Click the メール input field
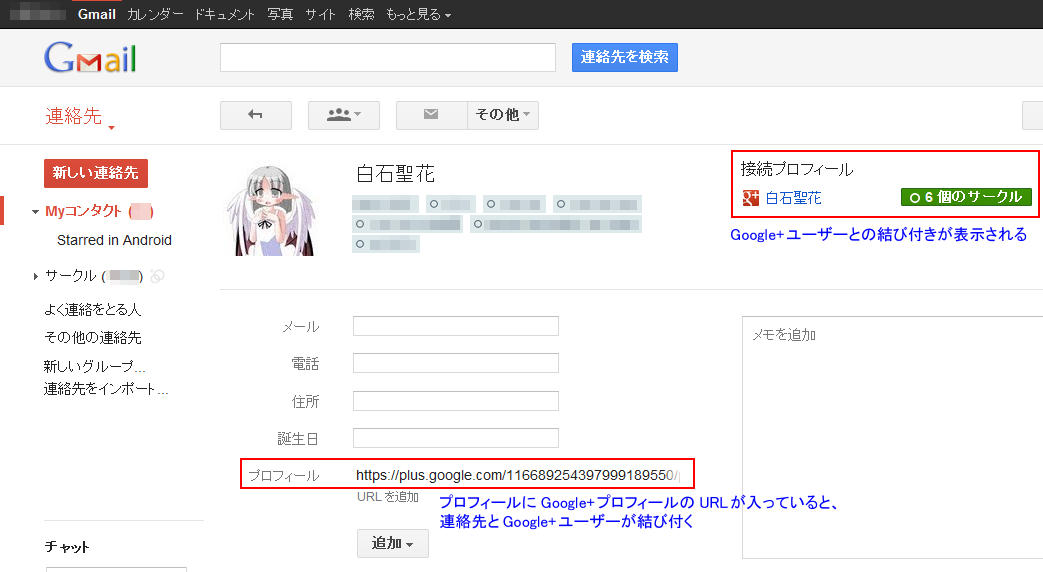The height and width of the screenshot is (572, 1043). pos(455,326)
